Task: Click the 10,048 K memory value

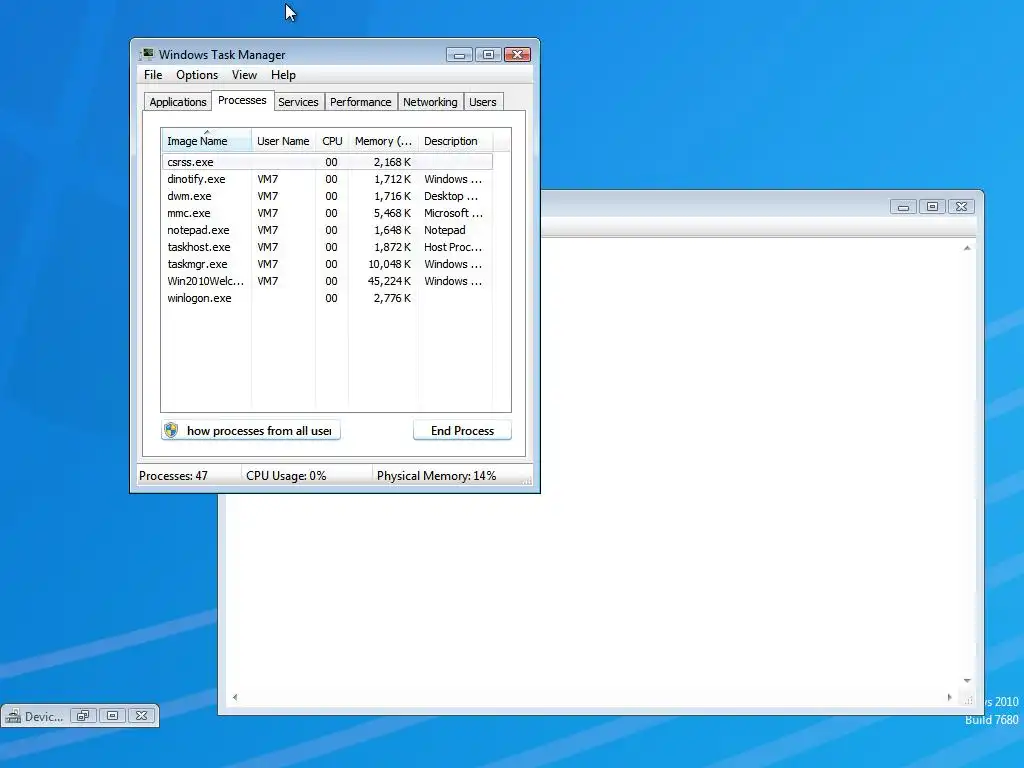Action: (389, 264)
